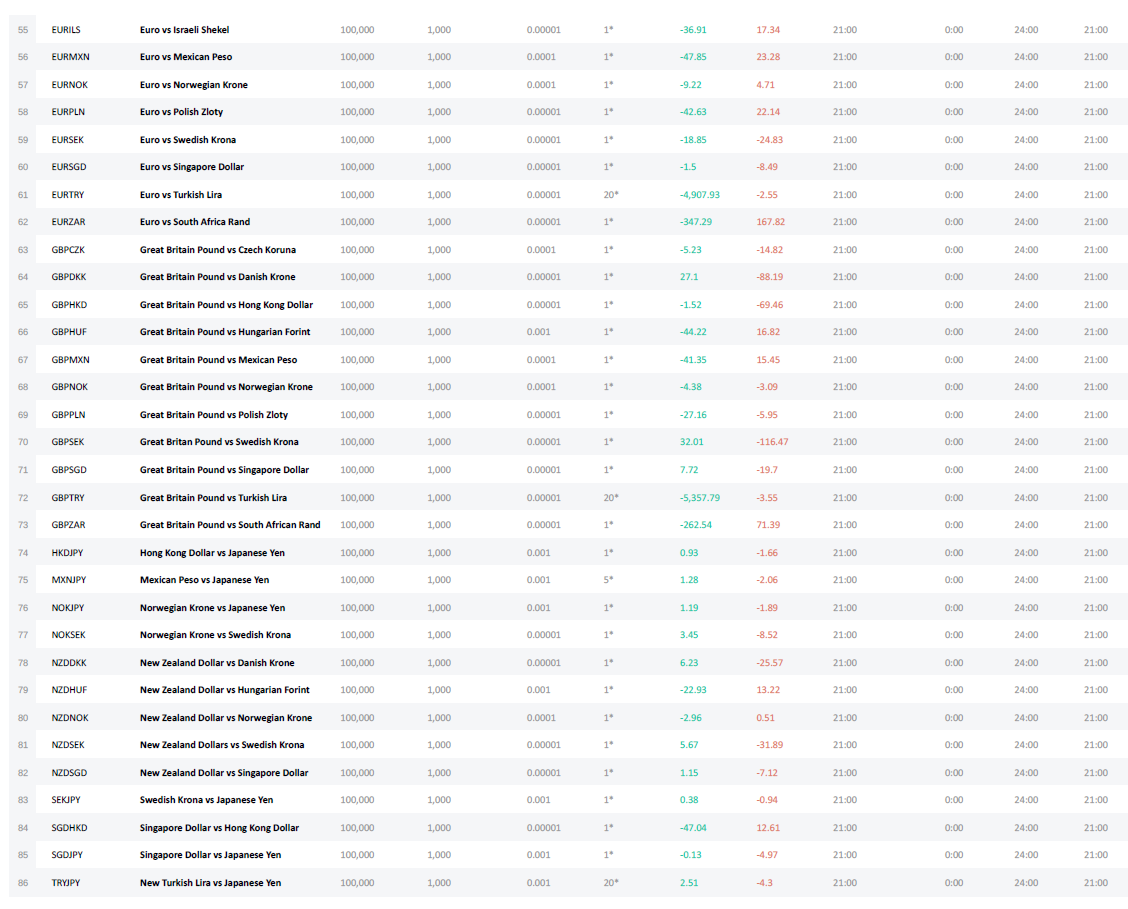Image resolution: width=1128 pixels, height=909 pixels.
Task: Click row number 55
Action: coord(23,30)
